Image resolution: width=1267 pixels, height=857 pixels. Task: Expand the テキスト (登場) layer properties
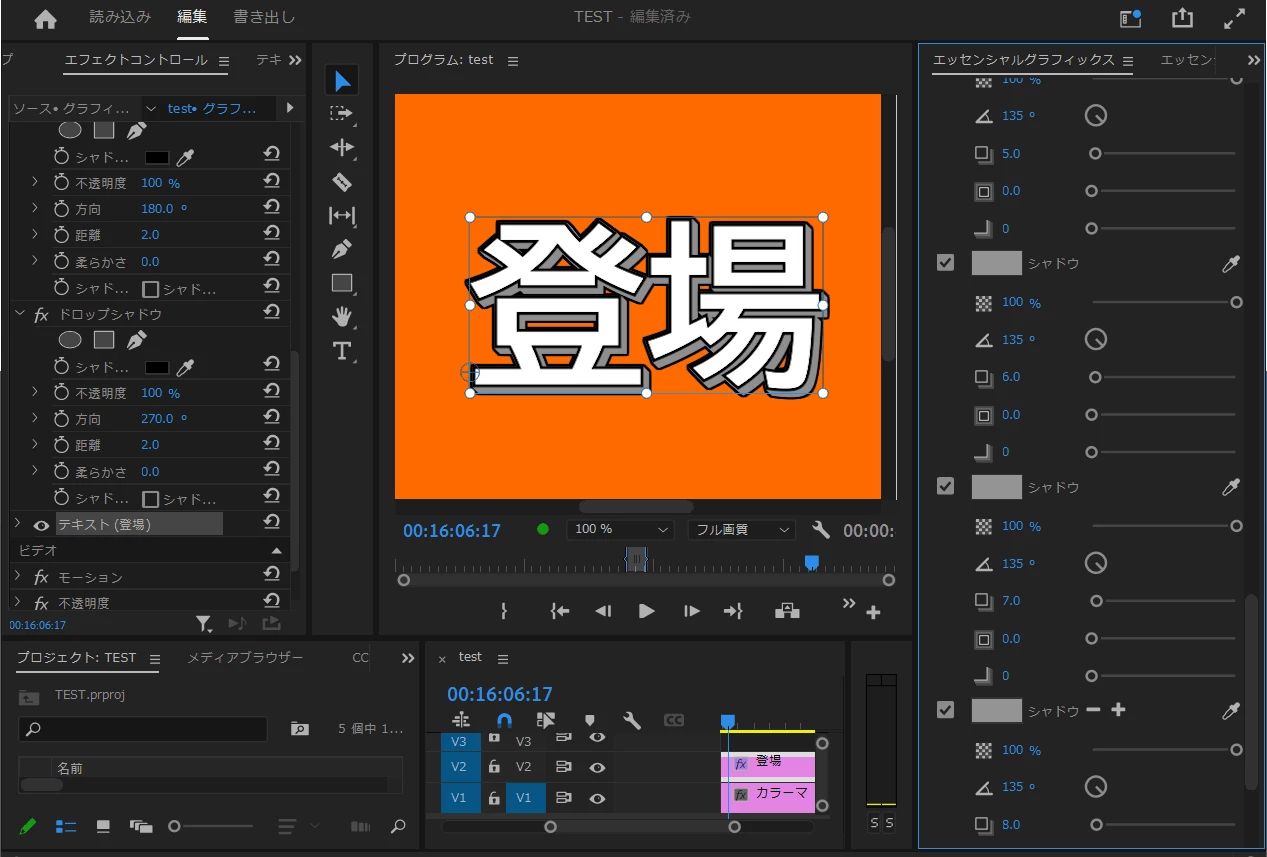[17, 523]
